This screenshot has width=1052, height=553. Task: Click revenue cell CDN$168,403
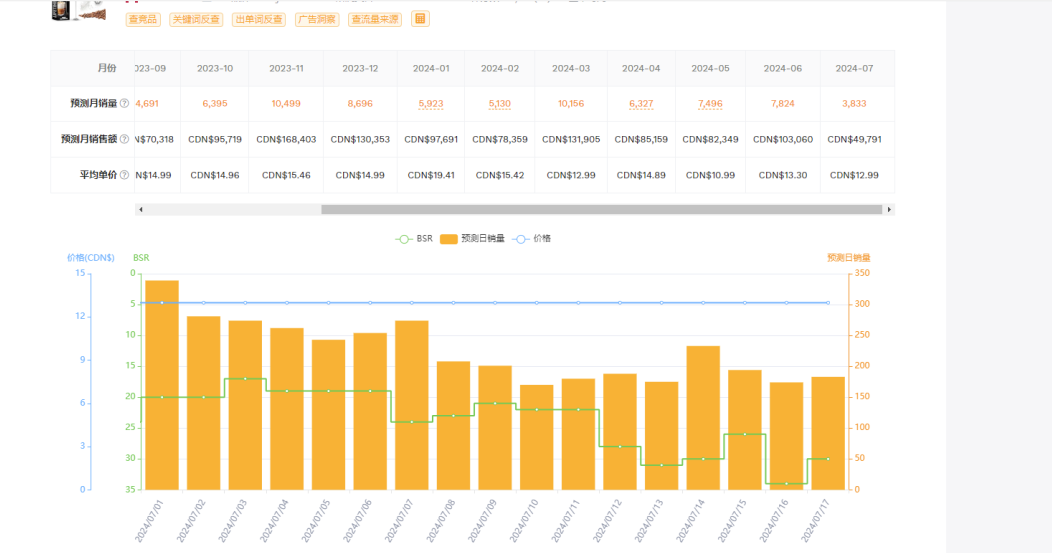(x=286, y=140)
